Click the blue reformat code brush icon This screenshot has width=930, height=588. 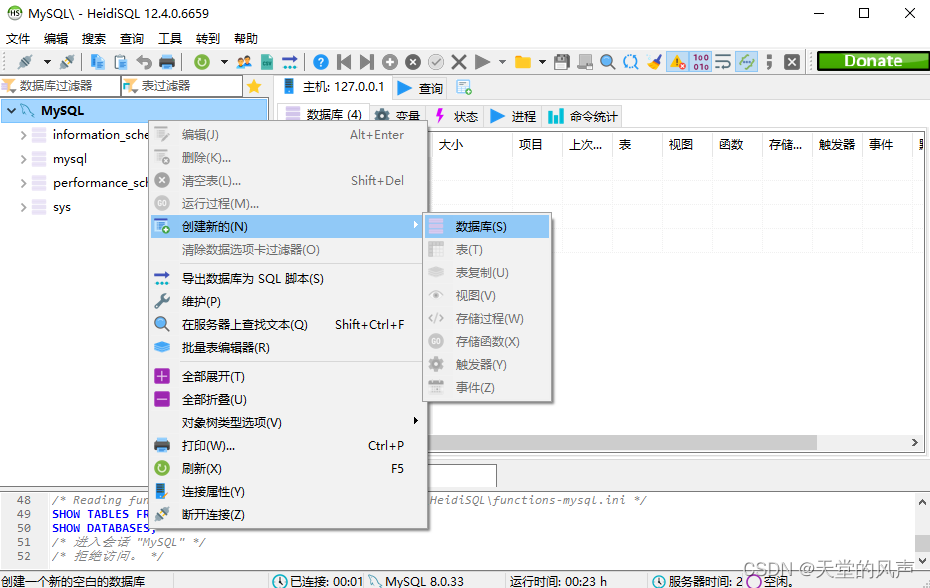(x=655, y=61)
